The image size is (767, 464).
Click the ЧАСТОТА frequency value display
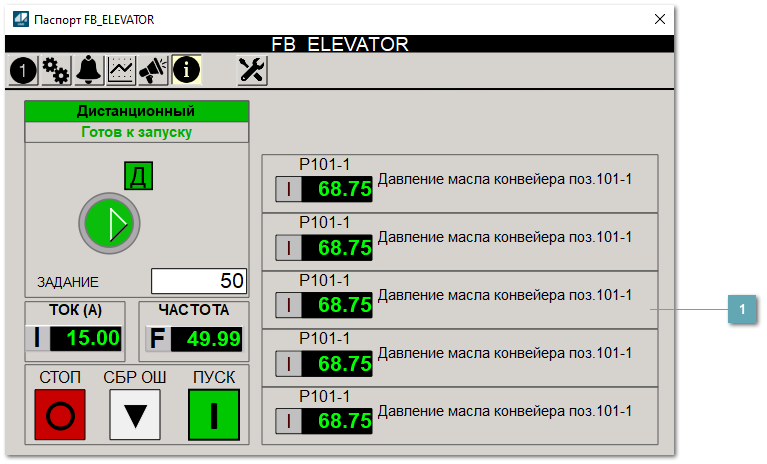(x=205, y=338)
